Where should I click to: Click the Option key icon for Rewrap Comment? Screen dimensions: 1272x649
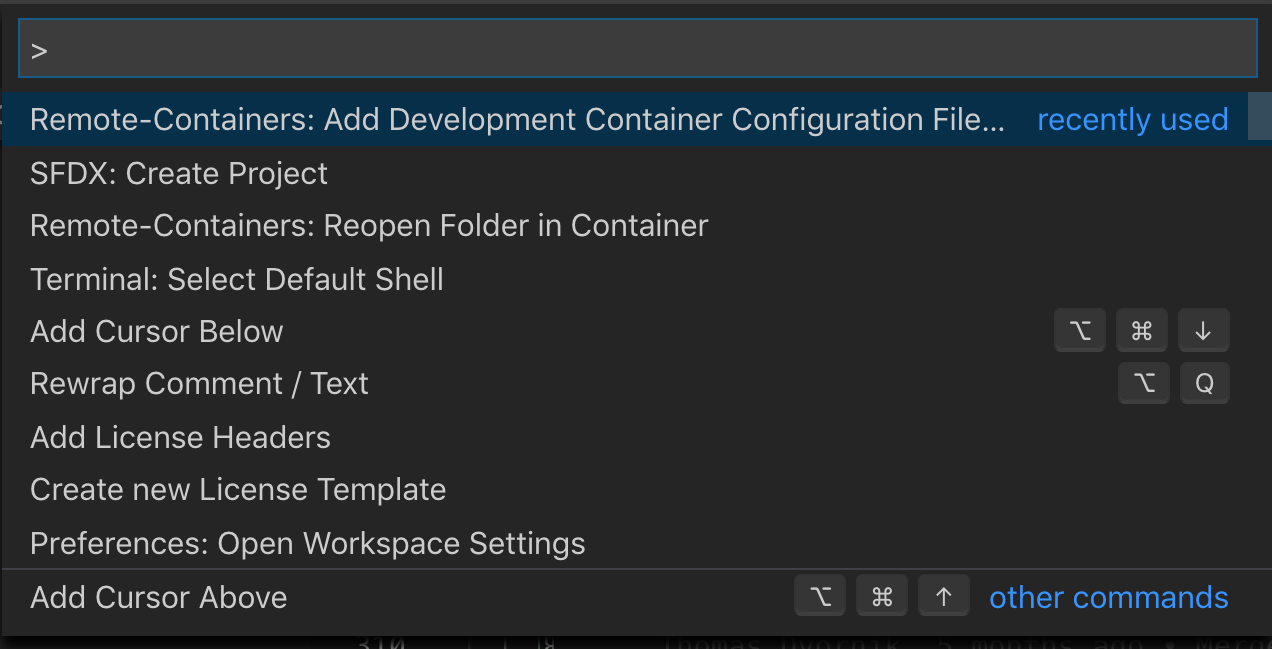pos(1144,384)
